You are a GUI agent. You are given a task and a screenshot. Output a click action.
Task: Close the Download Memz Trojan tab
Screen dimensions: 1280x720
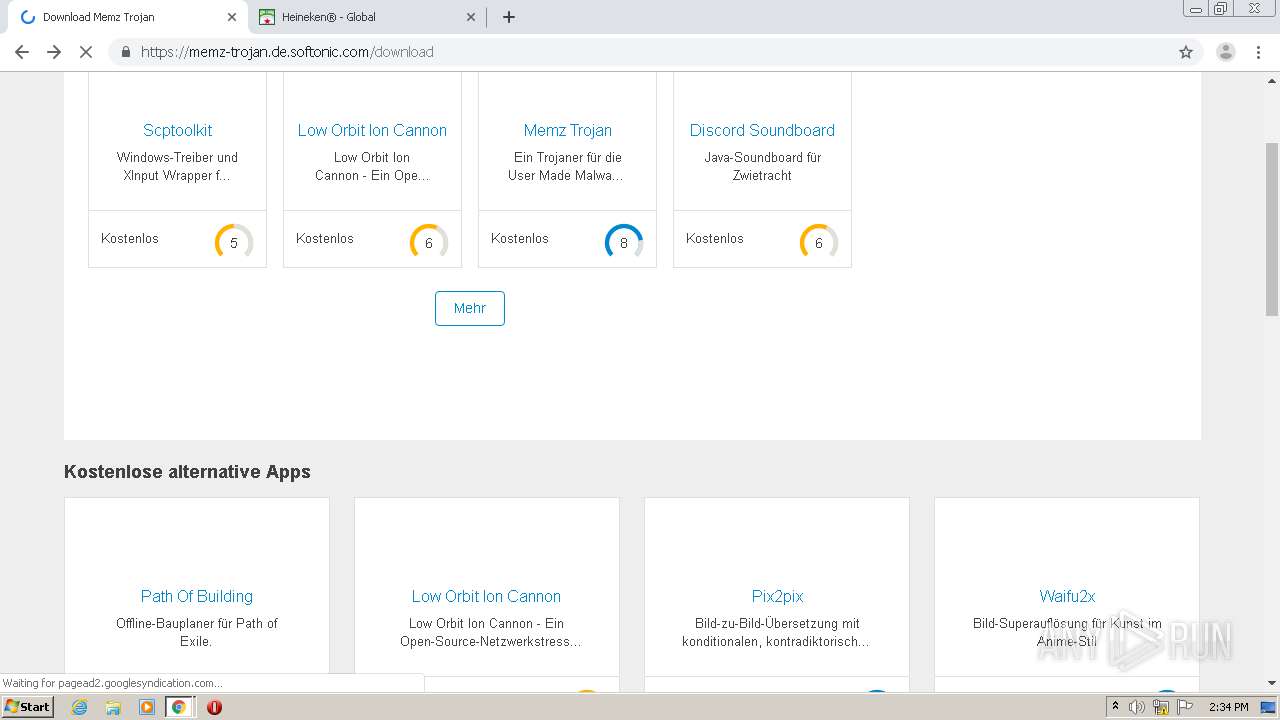tap(232, 17)
